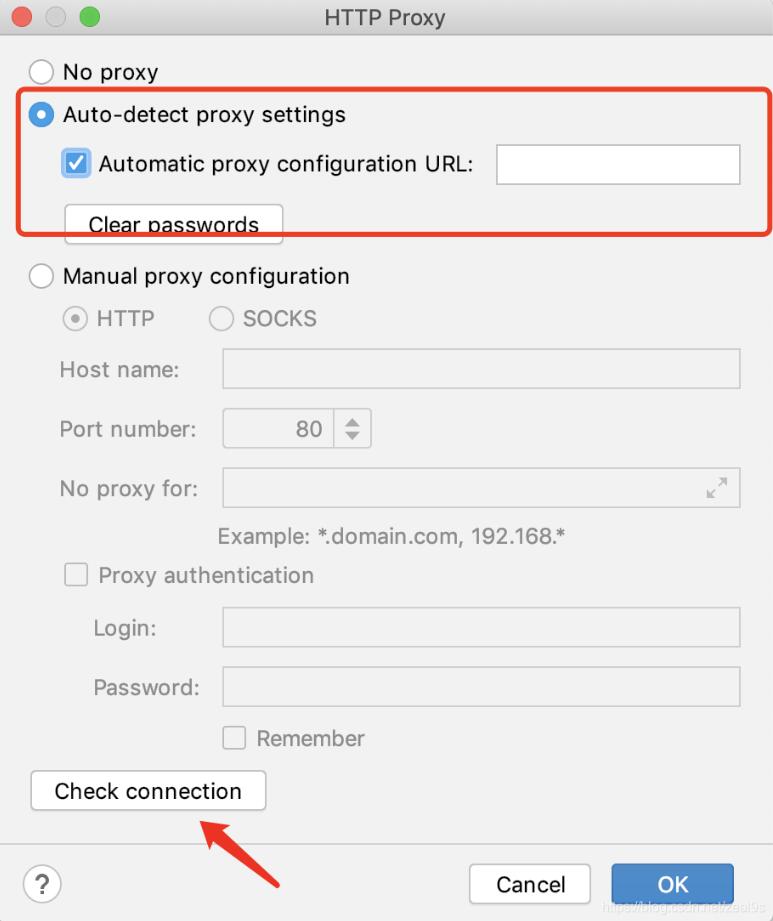Choose the SOCKS proxy type
Viewport: 773px width, 921px height.
221,319
